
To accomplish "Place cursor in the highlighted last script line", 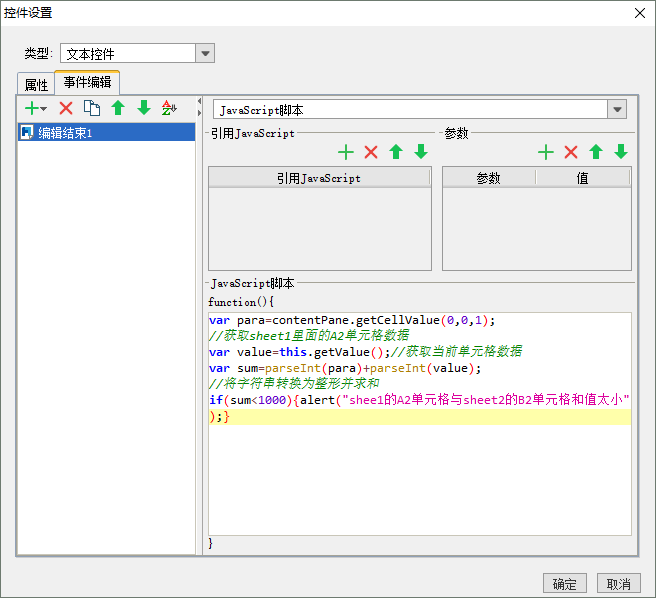I will point(420,417).
